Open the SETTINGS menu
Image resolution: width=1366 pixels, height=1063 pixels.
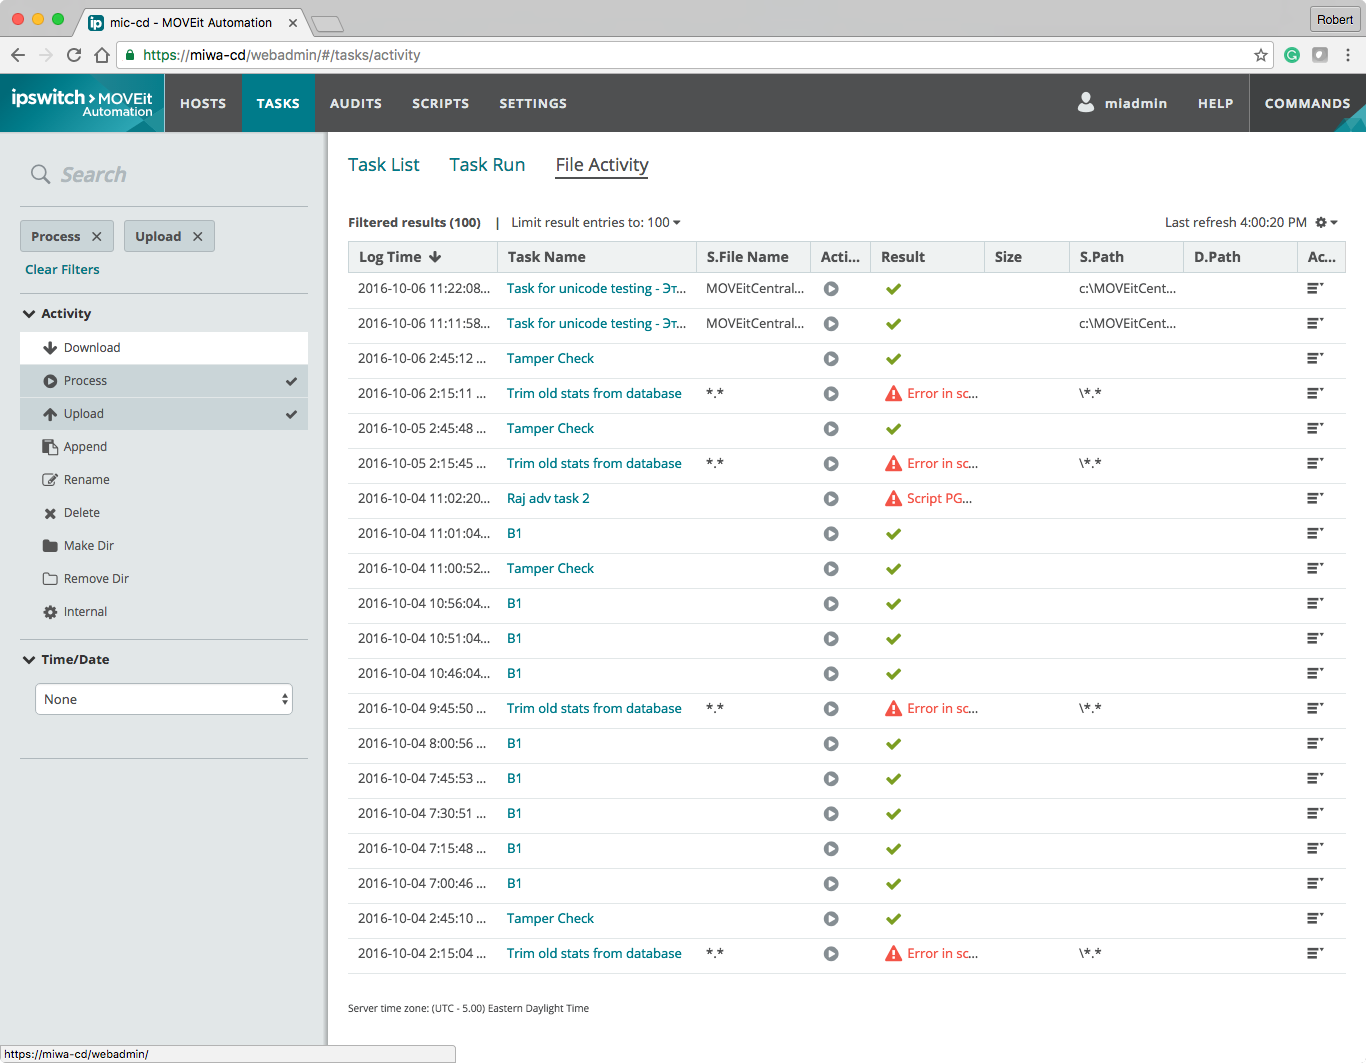533,103
